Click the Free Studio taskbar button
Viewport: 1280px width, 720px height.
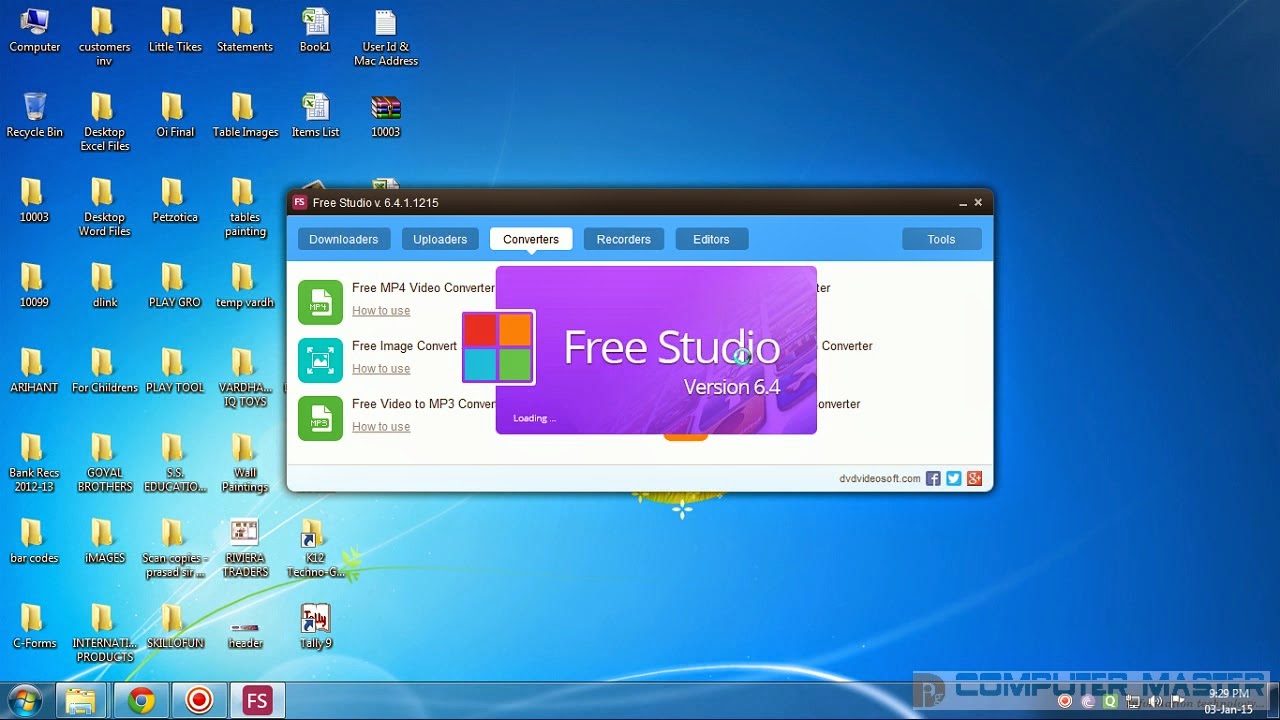click(x=258, y=701)
